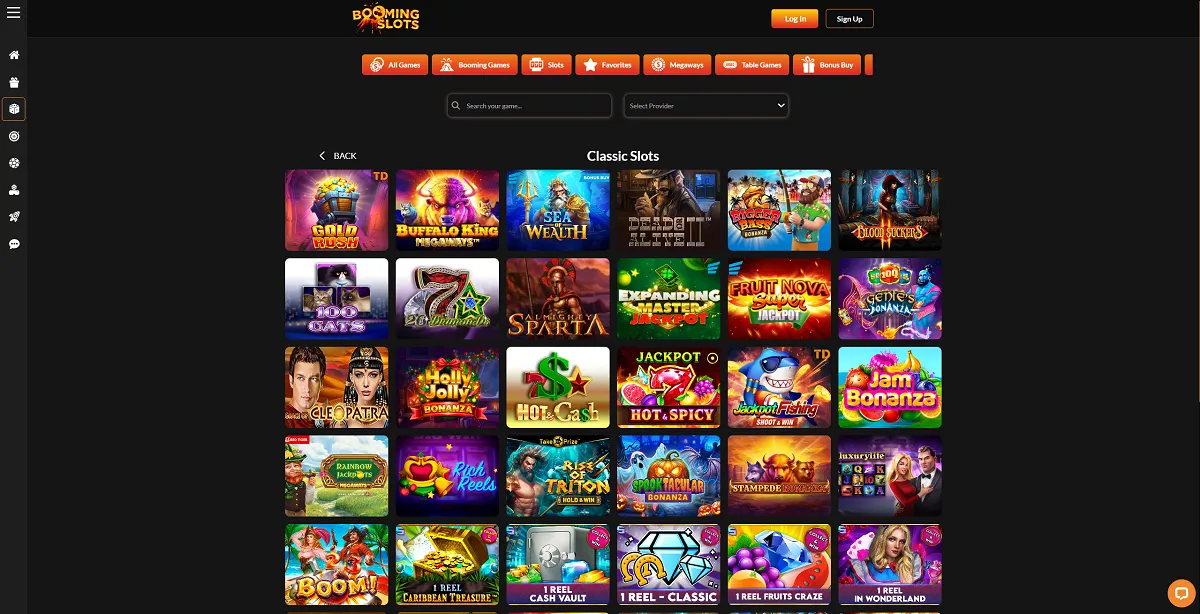Image resolution: width=1200 pixels, height=614 pixels.
Task: Click the Booming Slots logo
Action: [385, 17]
